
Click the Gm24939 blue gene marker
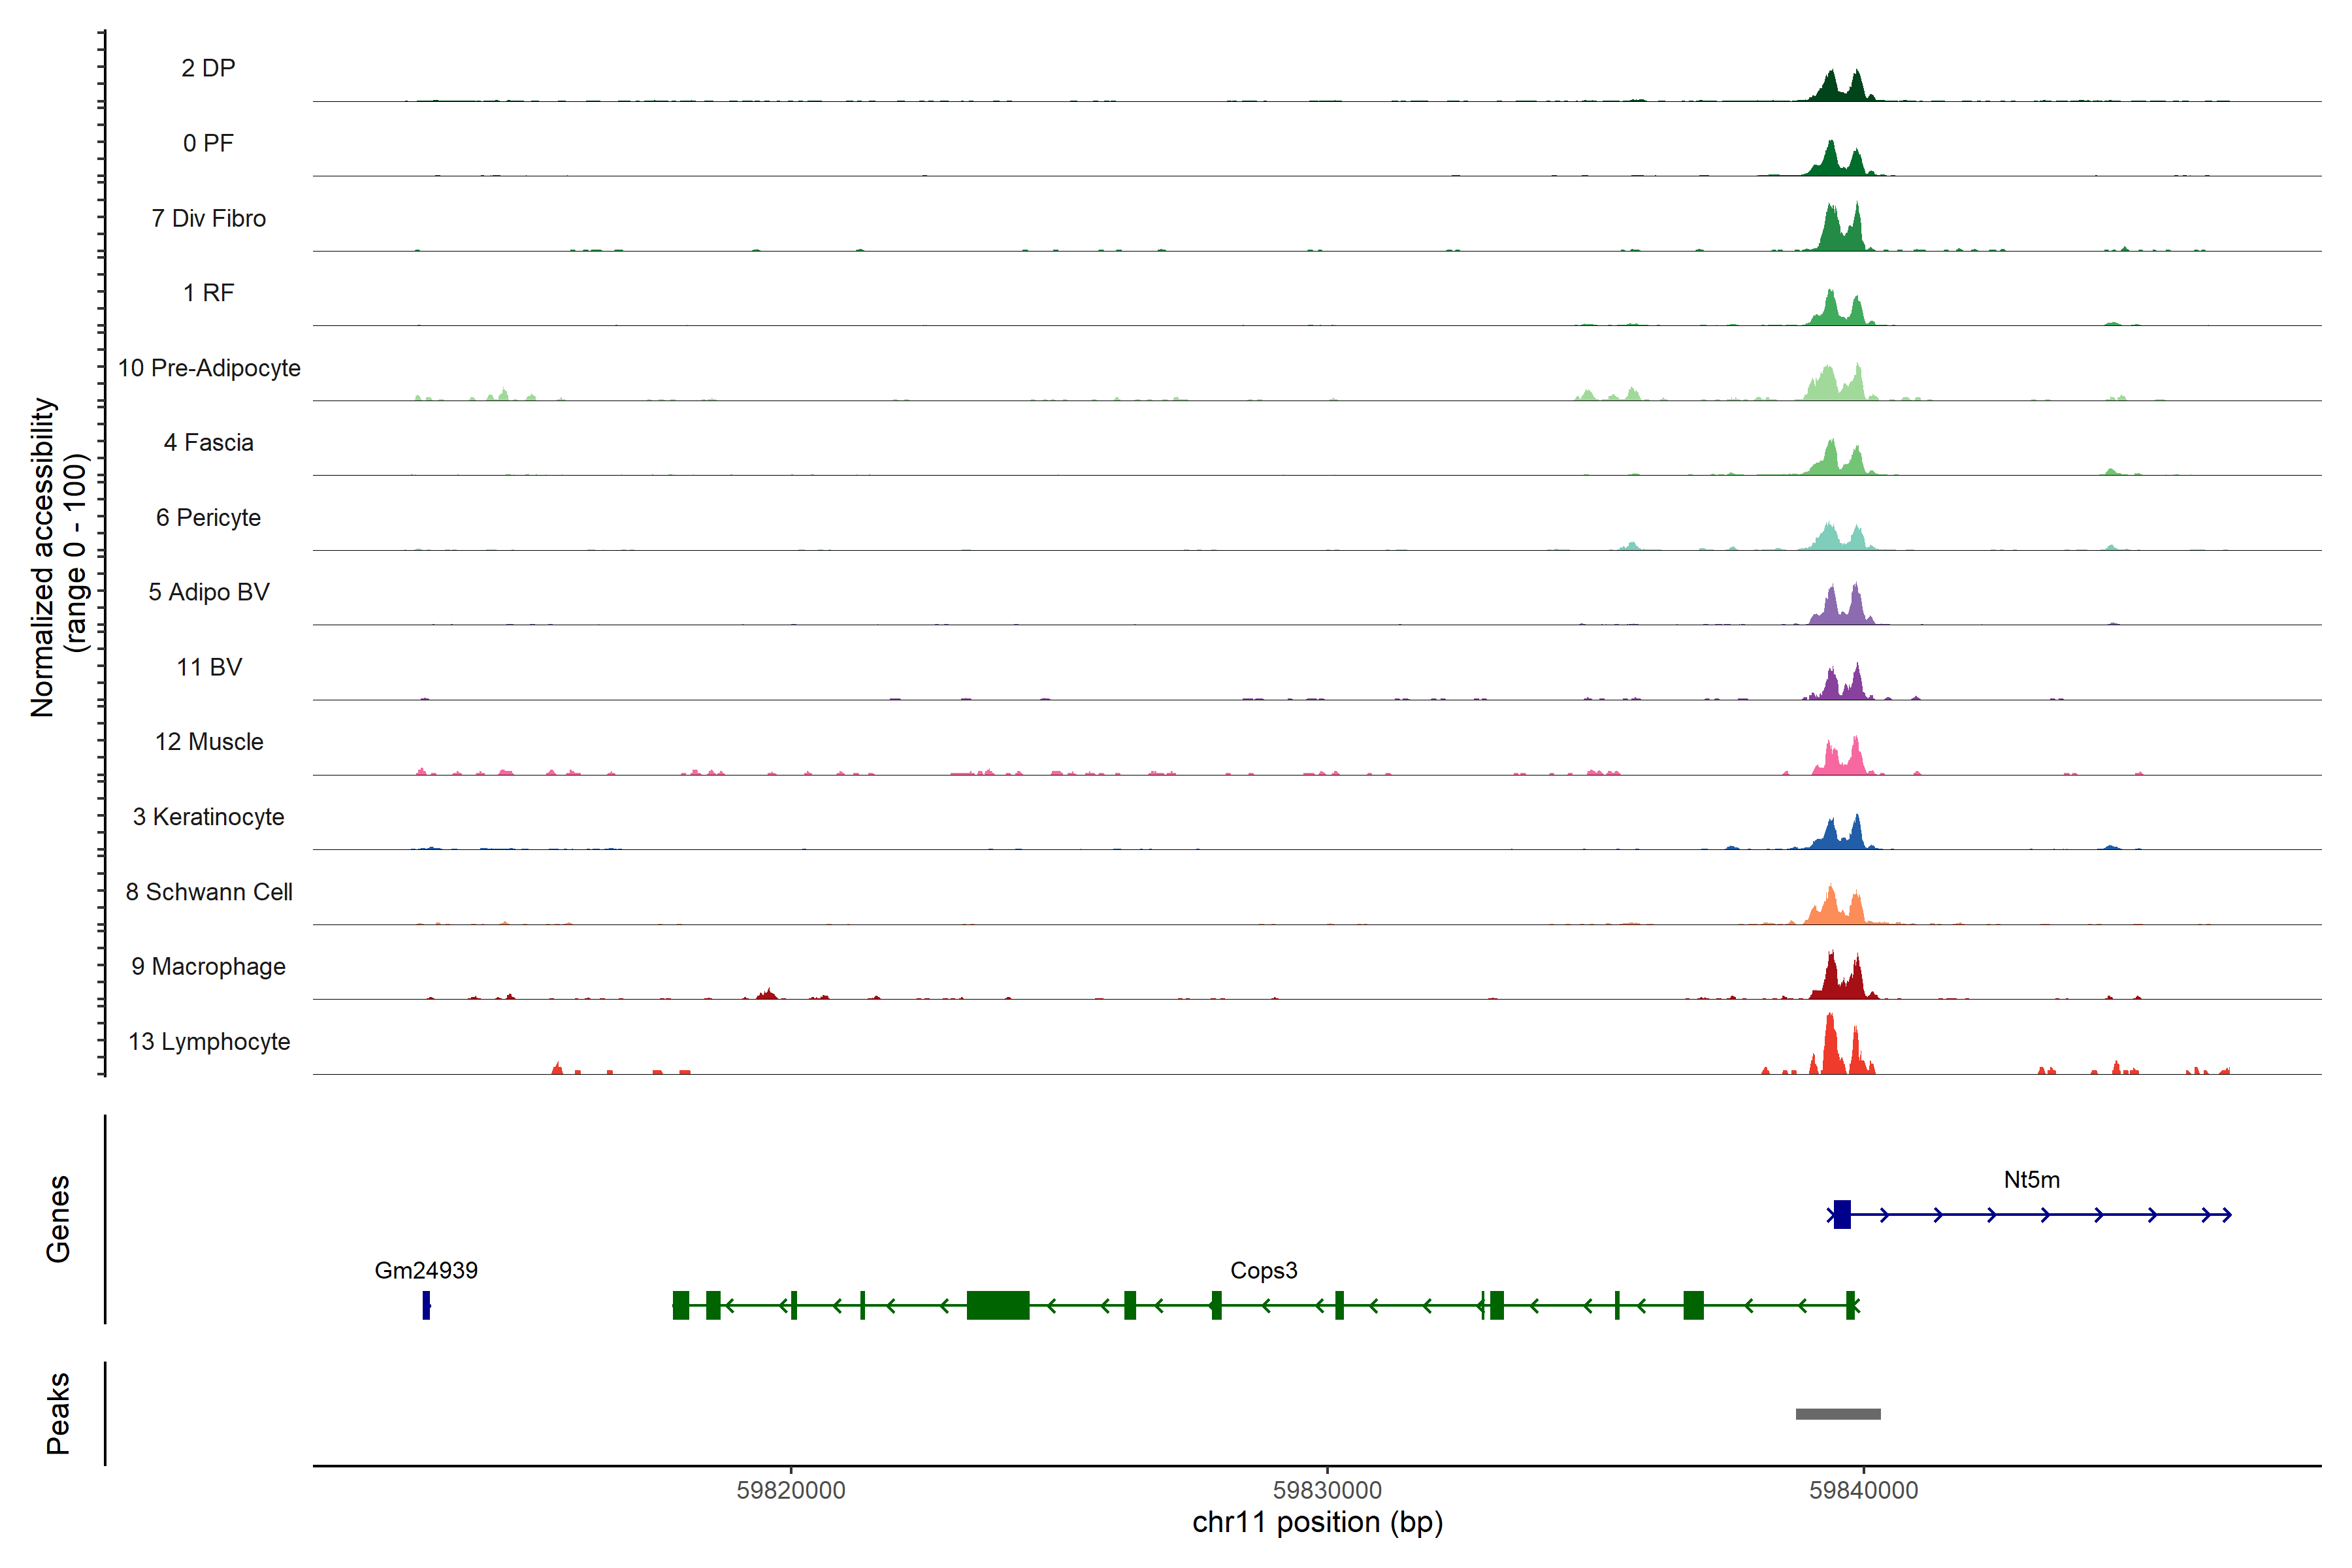click(x=426, y=1305)
